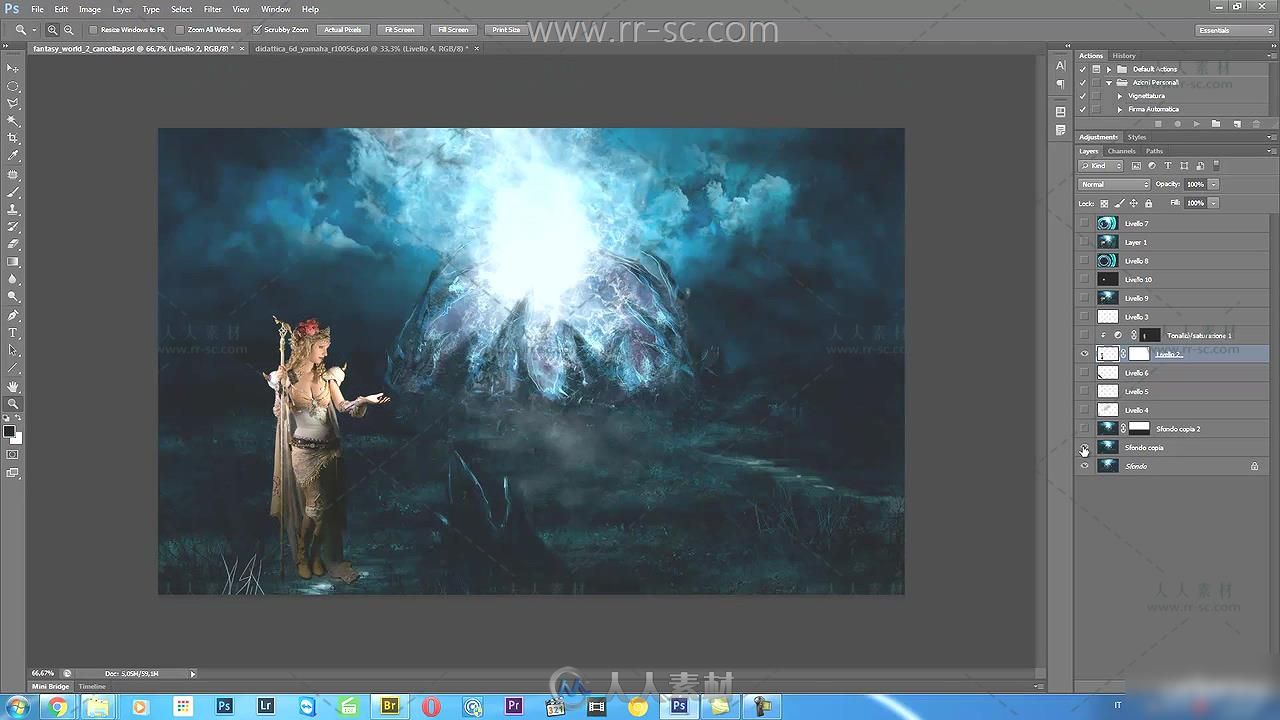The height and width of the screenshot is (720, 1280).
Task: Click Zoom In icon in options bar
Action: click(53, 30)
